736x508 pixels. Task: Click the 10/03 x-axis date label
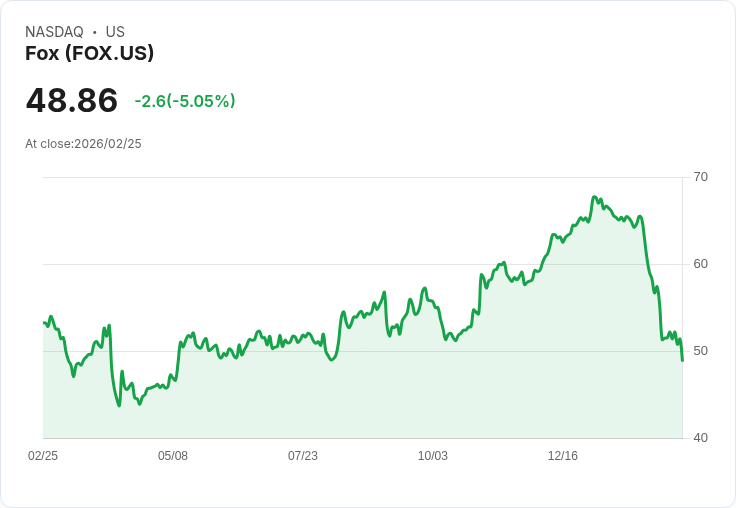433,456
